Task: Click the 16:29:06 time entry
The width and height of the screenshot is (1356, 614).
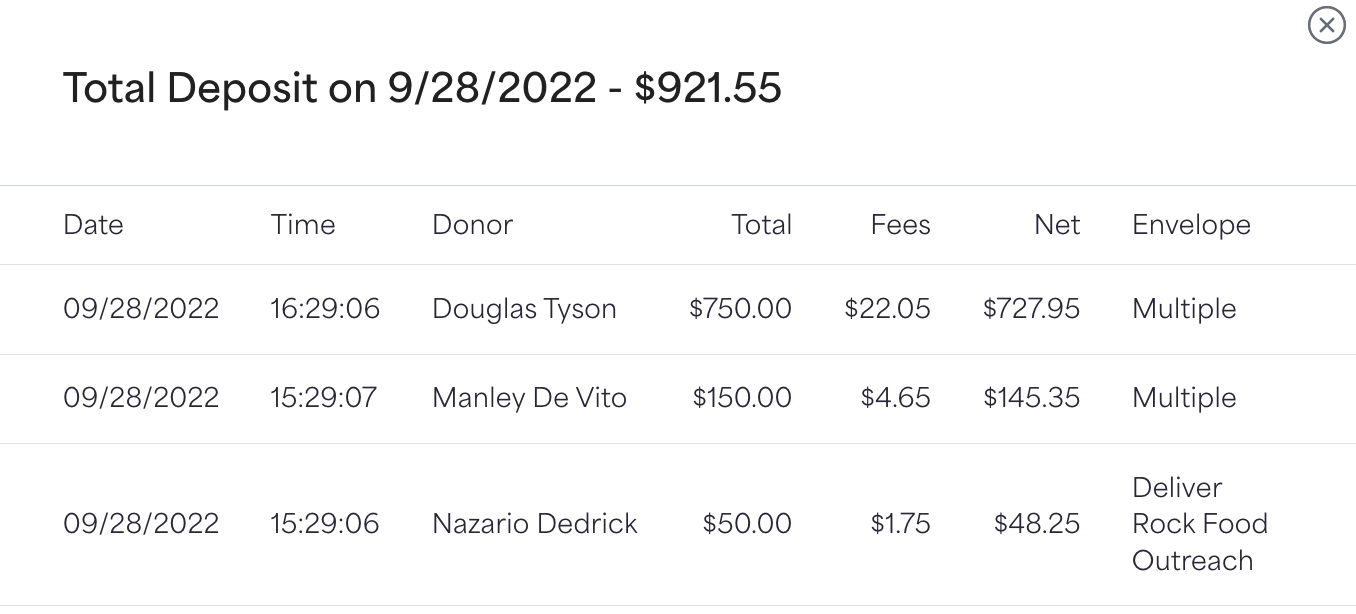Action: point(325,309)
